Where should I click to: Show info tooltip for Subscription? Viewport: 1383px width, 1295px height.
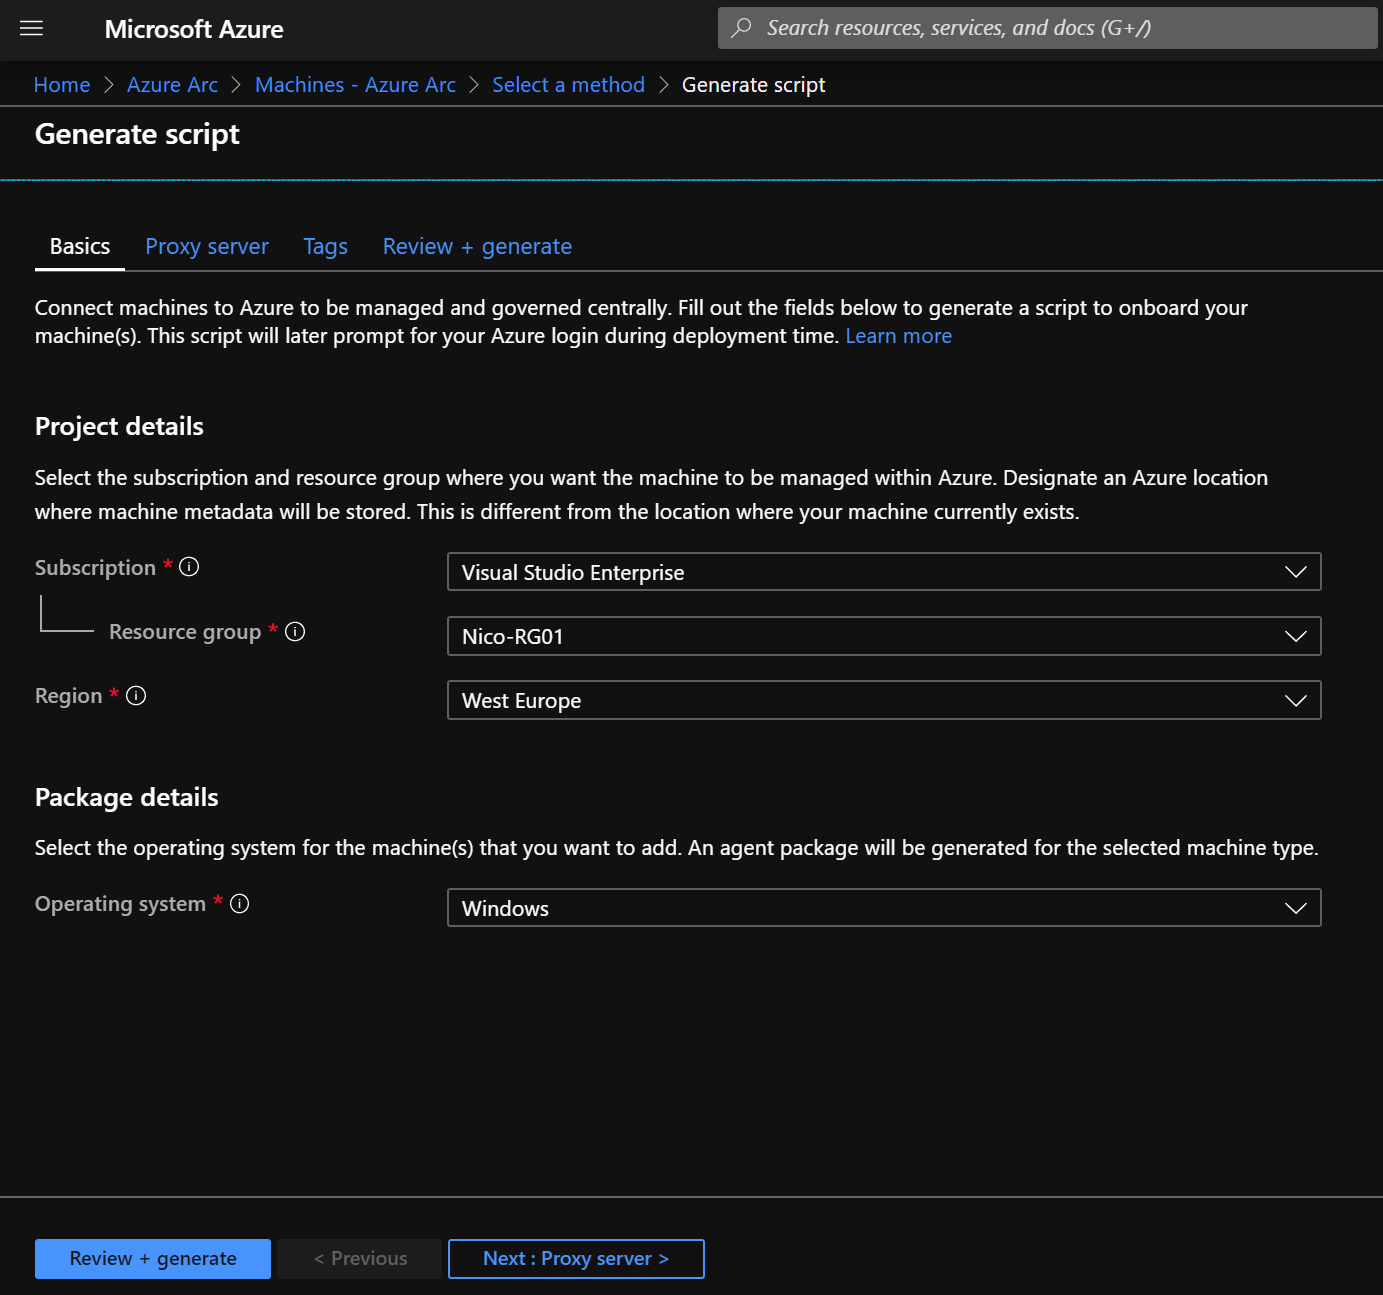point(189,567)
